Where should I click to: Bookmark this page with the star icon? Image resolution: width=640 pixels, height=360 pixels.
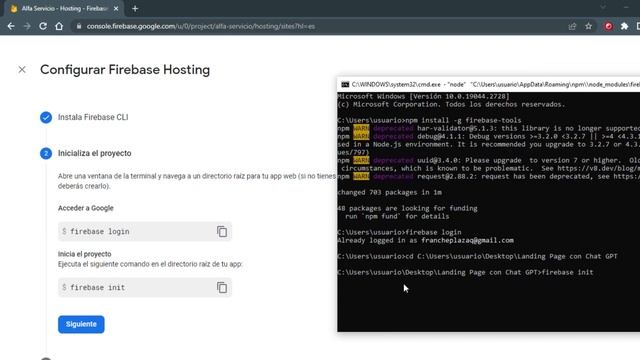coord(589,26)
